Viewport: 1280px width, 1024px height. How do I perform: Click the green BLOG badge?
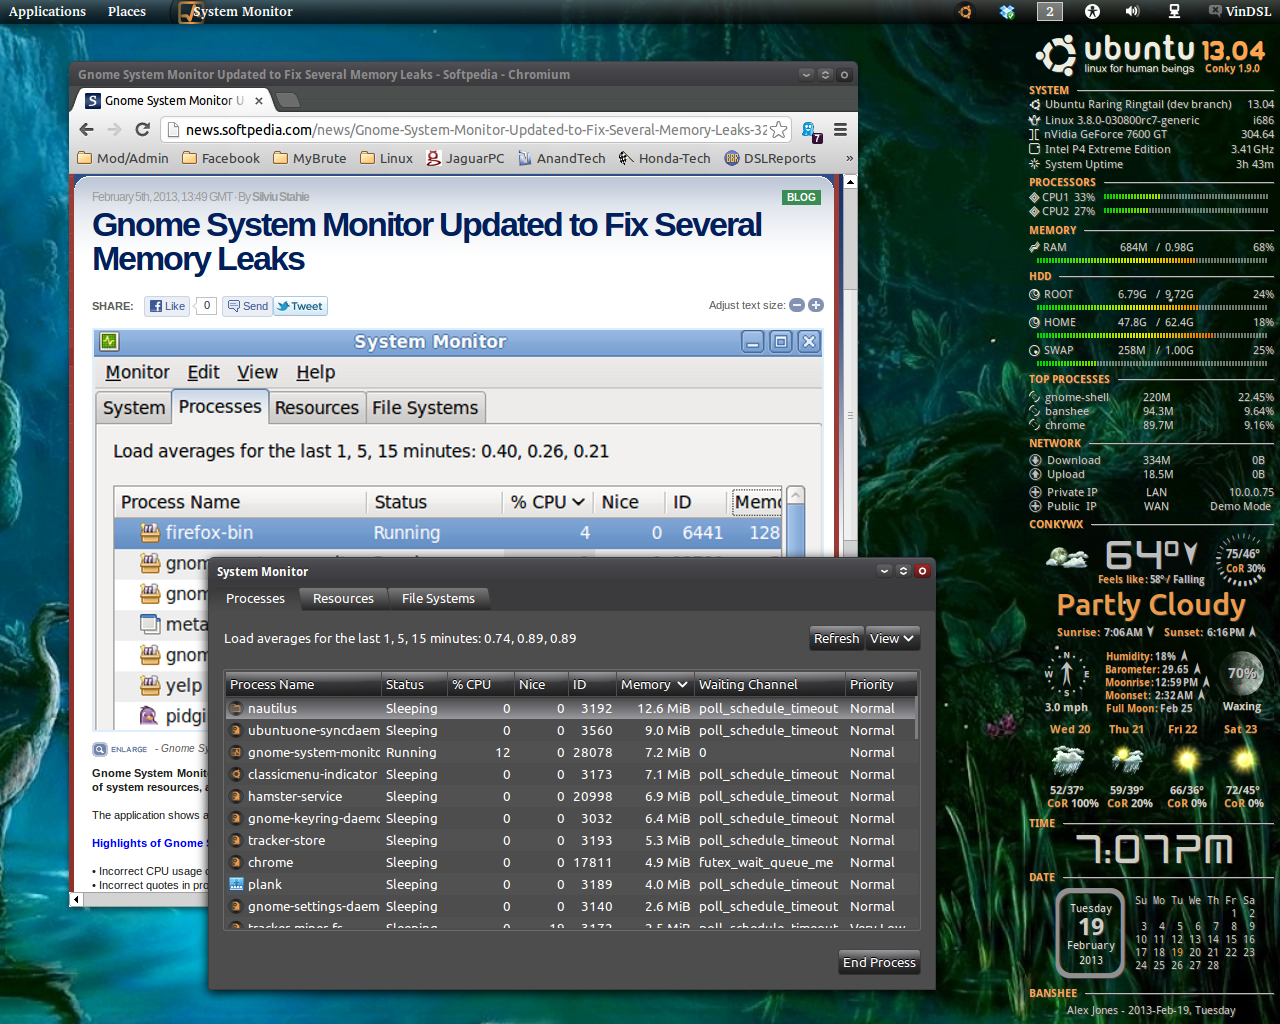[801, 197]
